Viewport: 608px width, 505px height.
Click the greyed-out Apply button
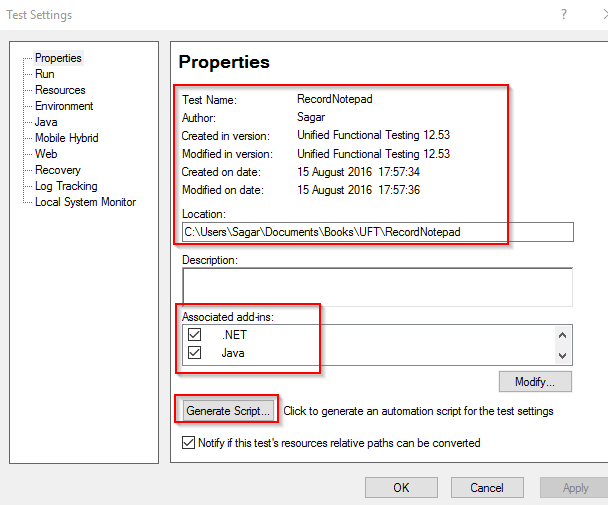coord(575,488)
